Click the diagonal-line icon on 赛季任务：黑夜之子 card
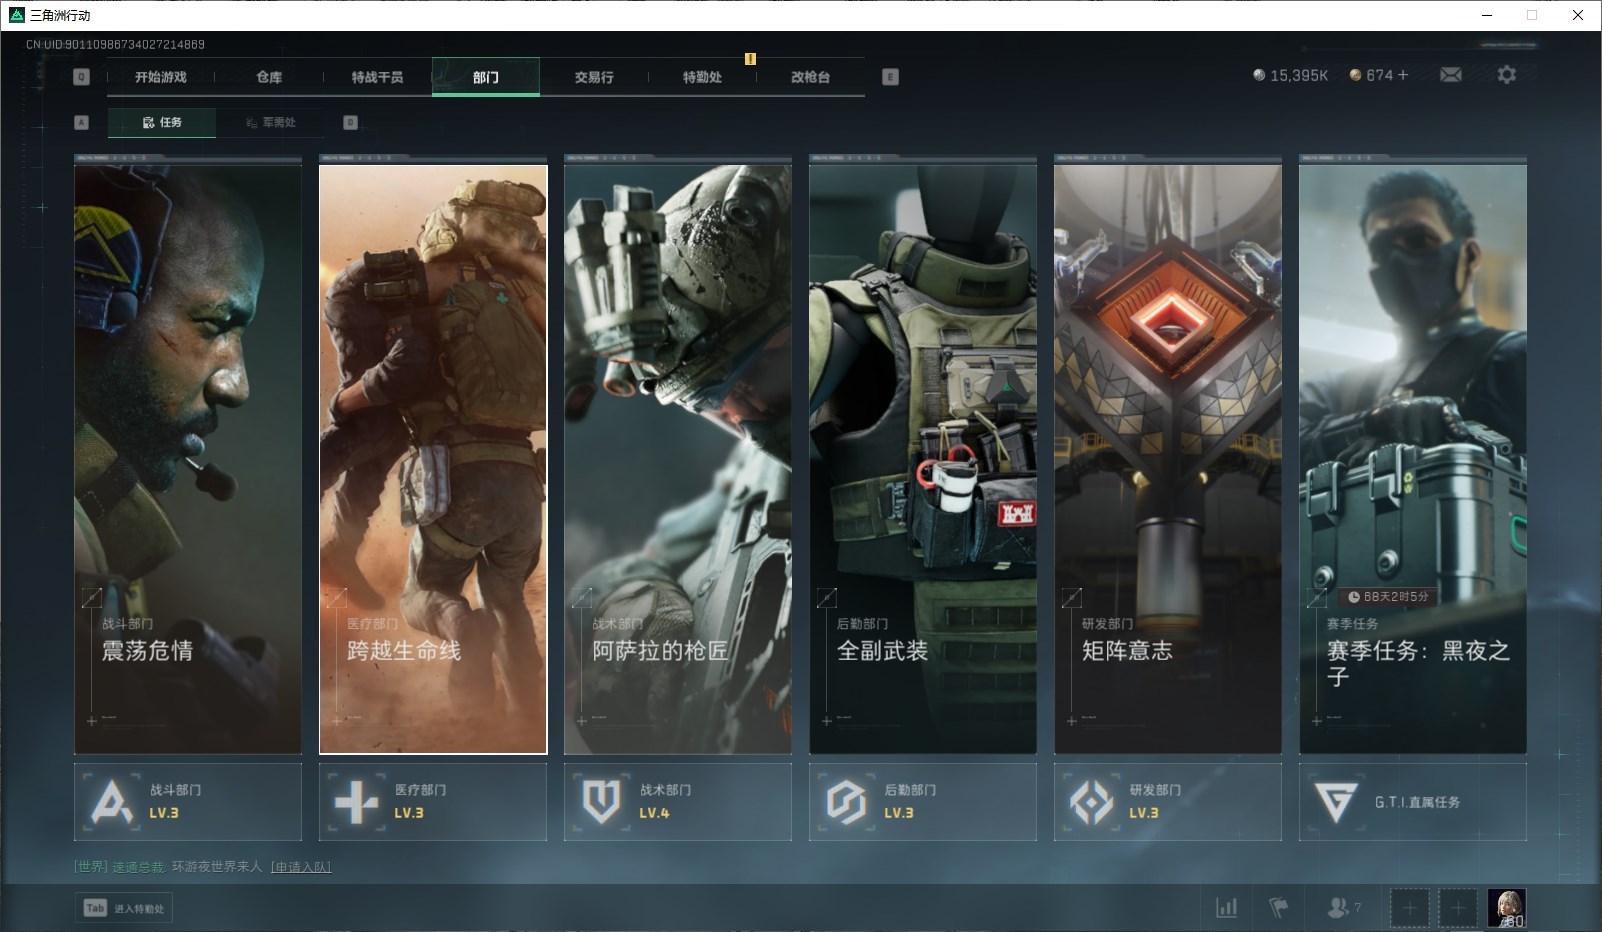The height and width of the screenshot is (932, 1602). pos(1316,598)
